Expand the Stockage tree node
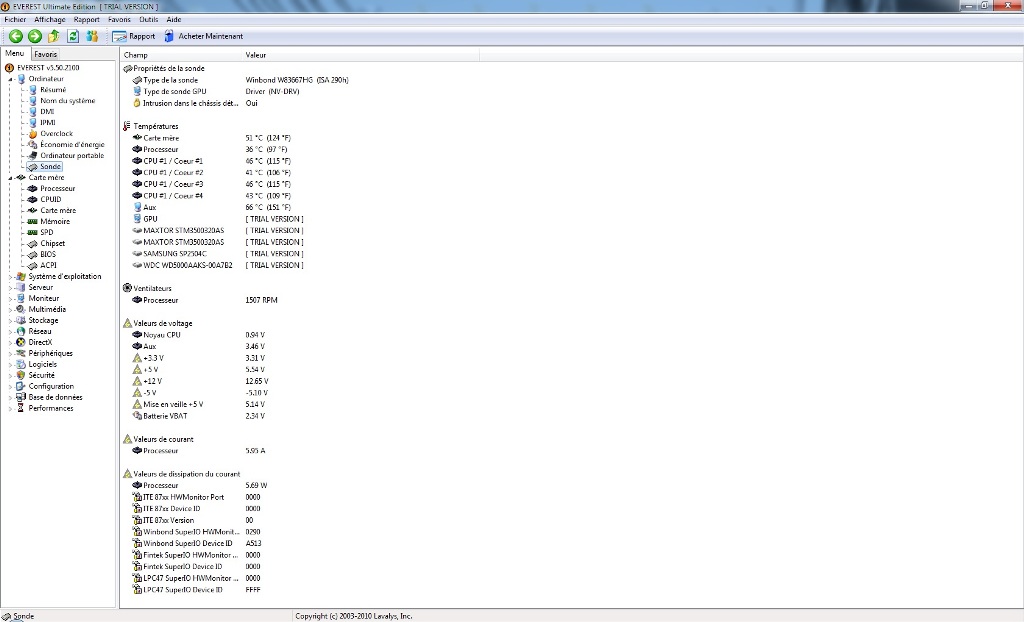1024x622 pixels. (11, 320)
